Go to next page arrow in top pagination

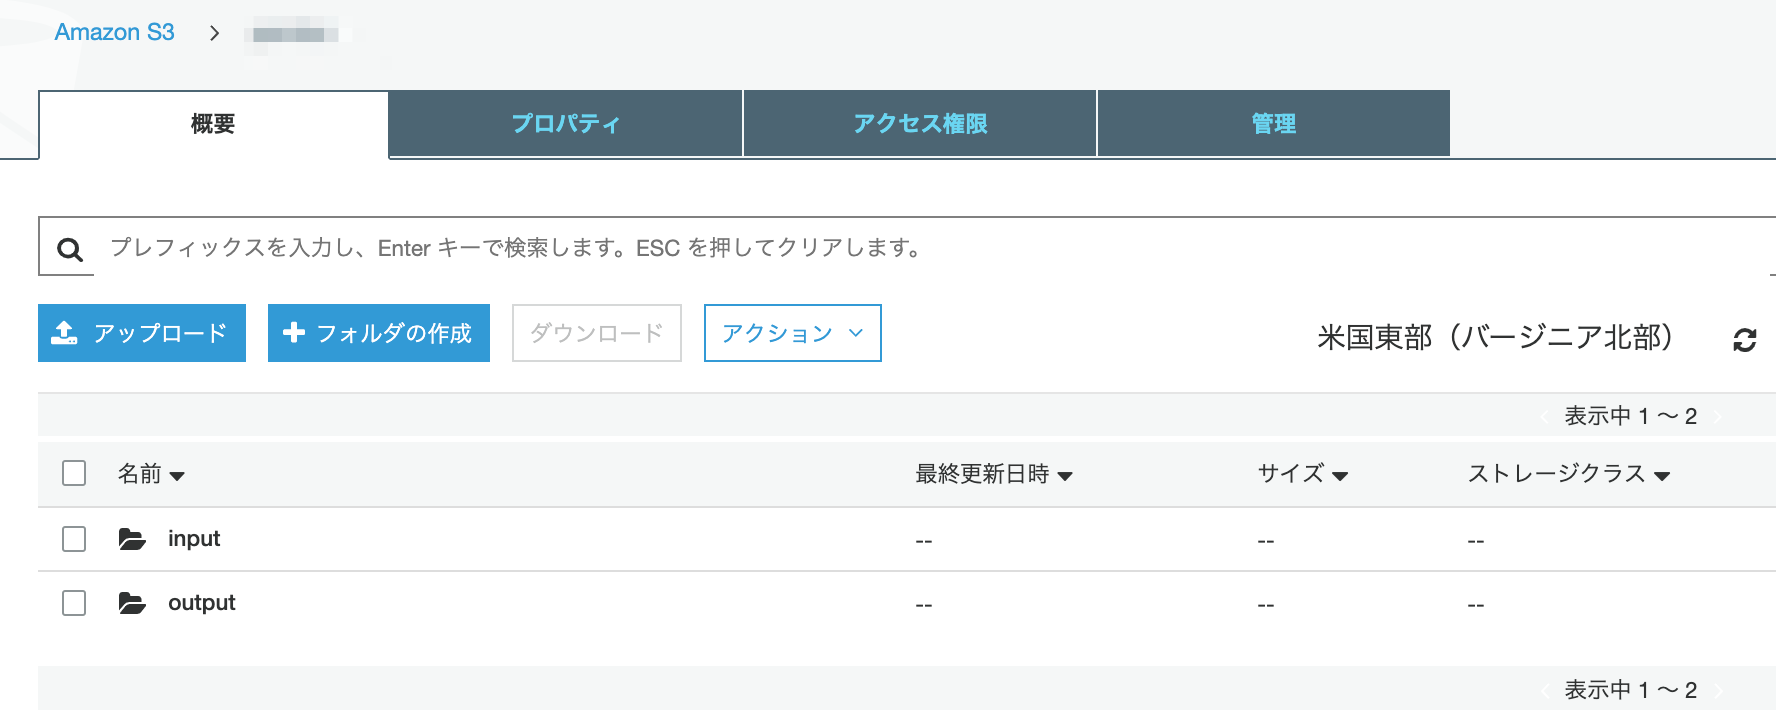pos(1718,417)
